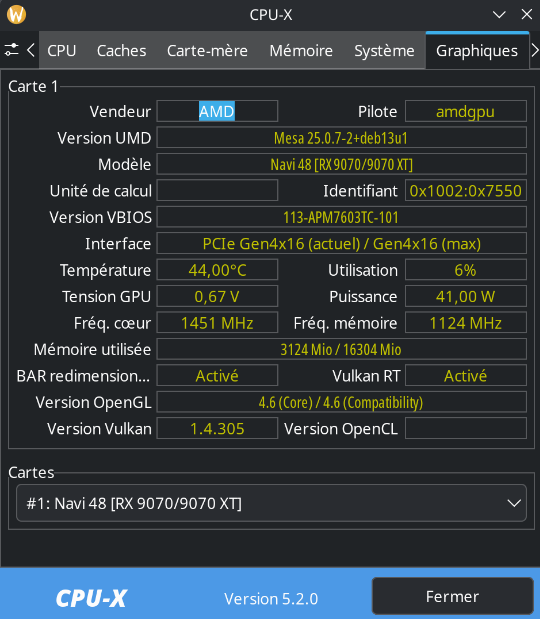Click the CPU-X logo in footer

[91, 598]
